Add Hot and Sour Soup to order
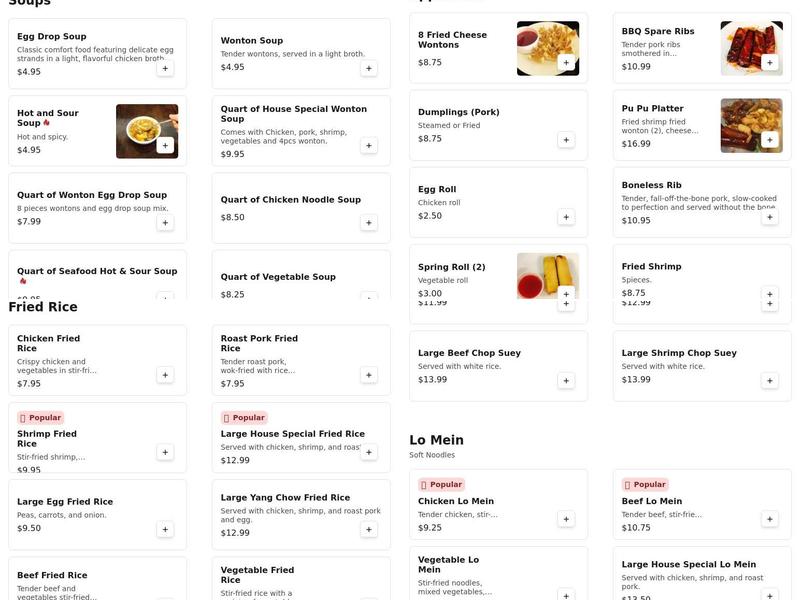 pyautogui.click(x=165, y=145)
